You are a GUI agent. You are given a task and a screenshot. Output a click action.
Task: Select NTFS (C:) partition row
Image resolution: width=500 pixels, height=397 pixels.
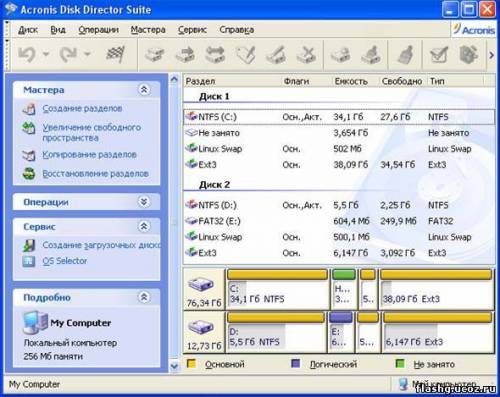[x=339, y=117]
